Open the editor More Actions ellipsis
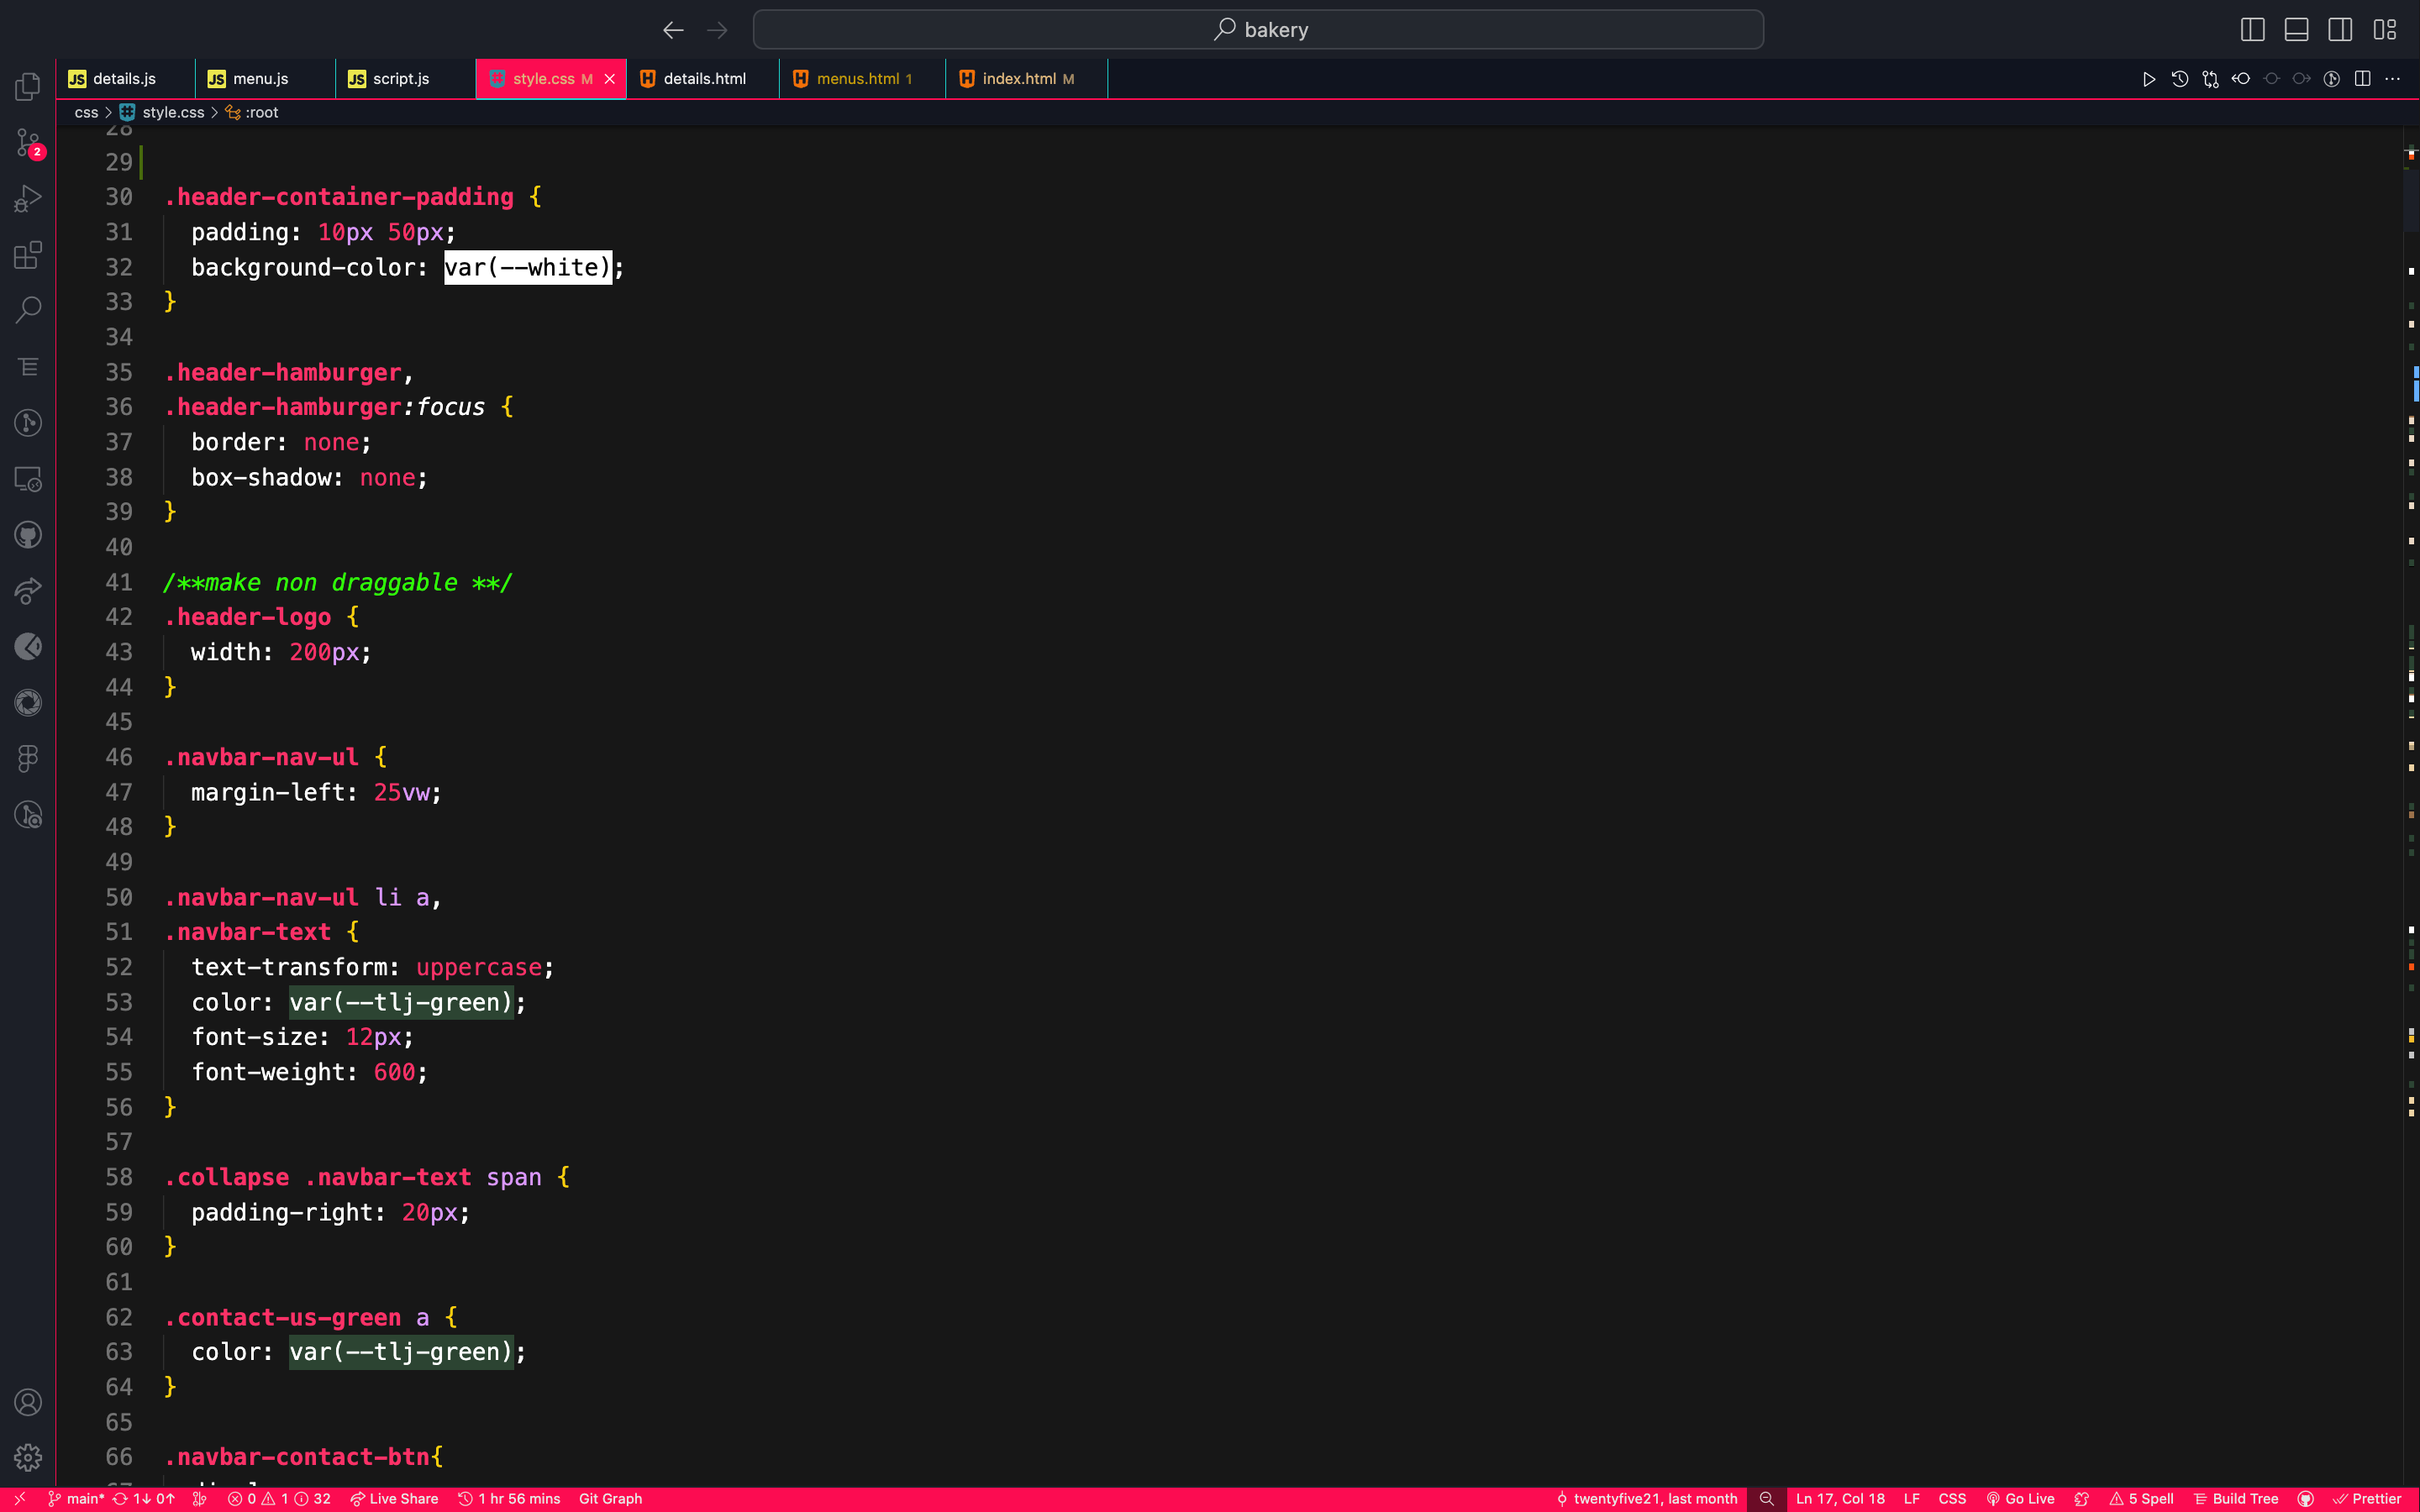 pyautogui.click(x=2392, y=79)
